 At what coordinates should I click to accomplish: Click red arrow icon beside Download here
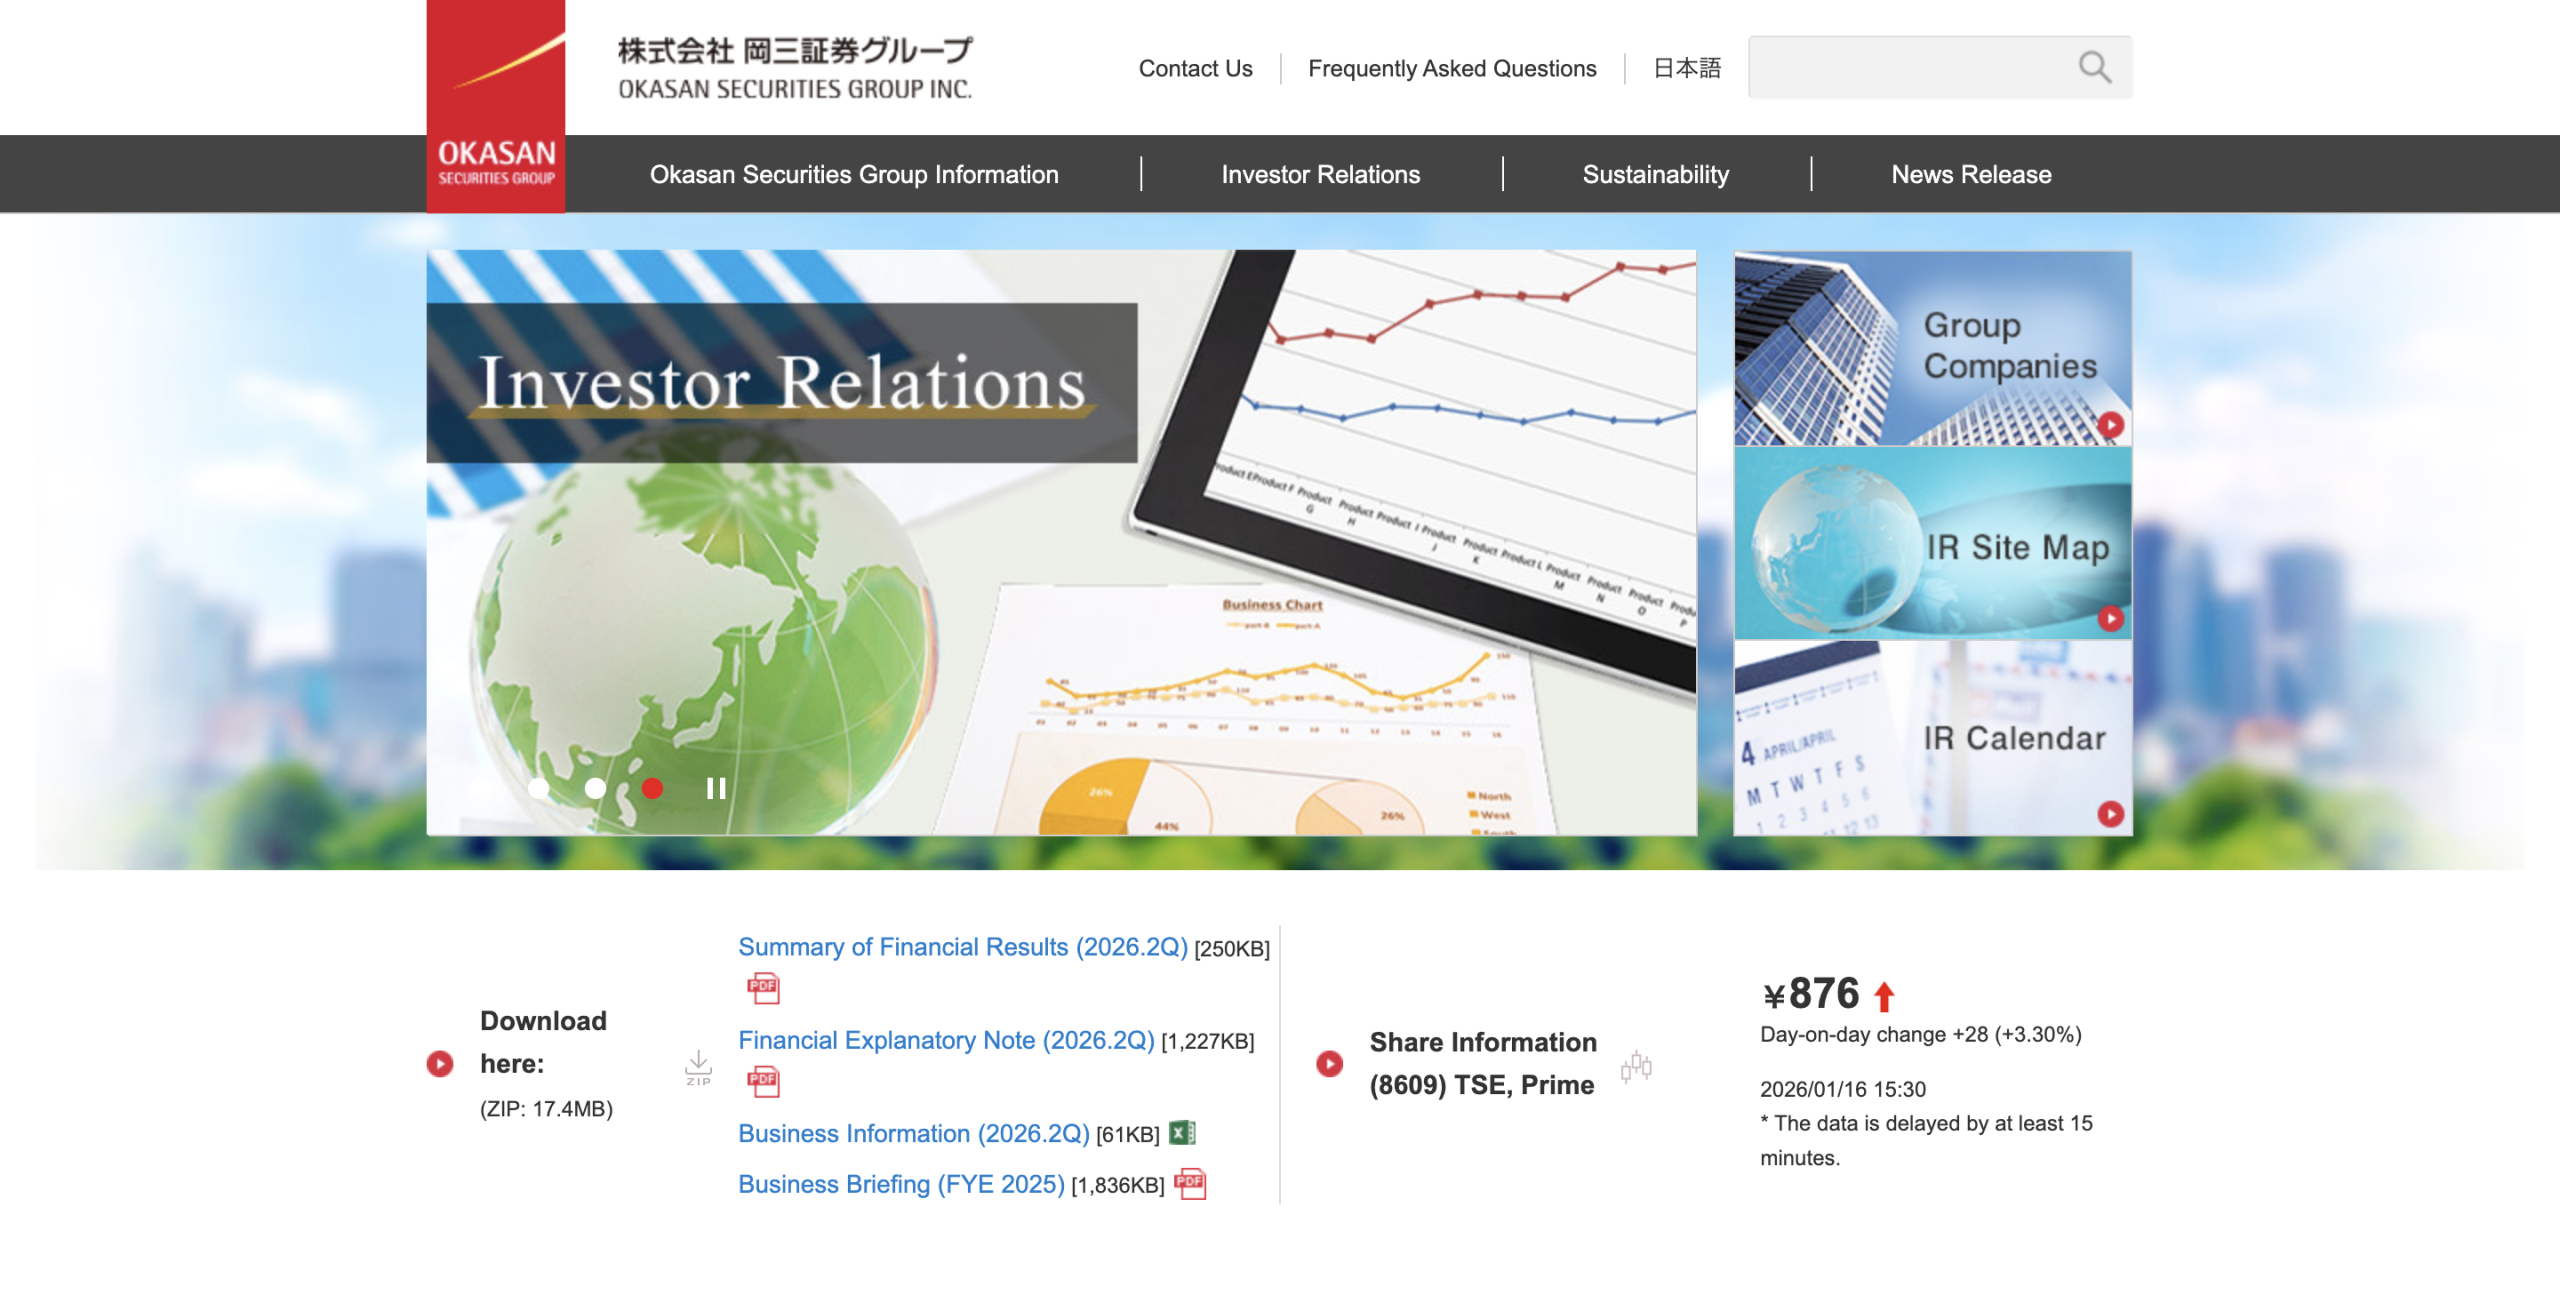pos(440,1063)
